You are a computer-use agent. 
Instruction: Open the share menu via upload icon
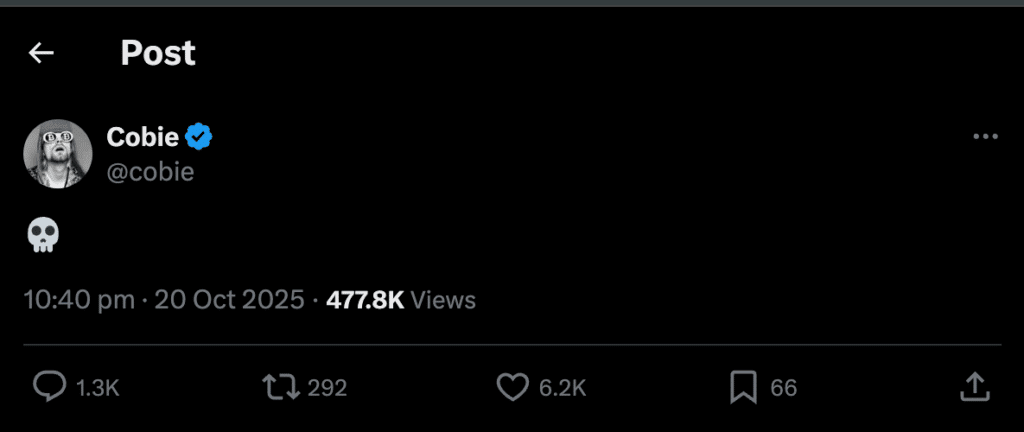pyautogui.click(x=975, y=387)
